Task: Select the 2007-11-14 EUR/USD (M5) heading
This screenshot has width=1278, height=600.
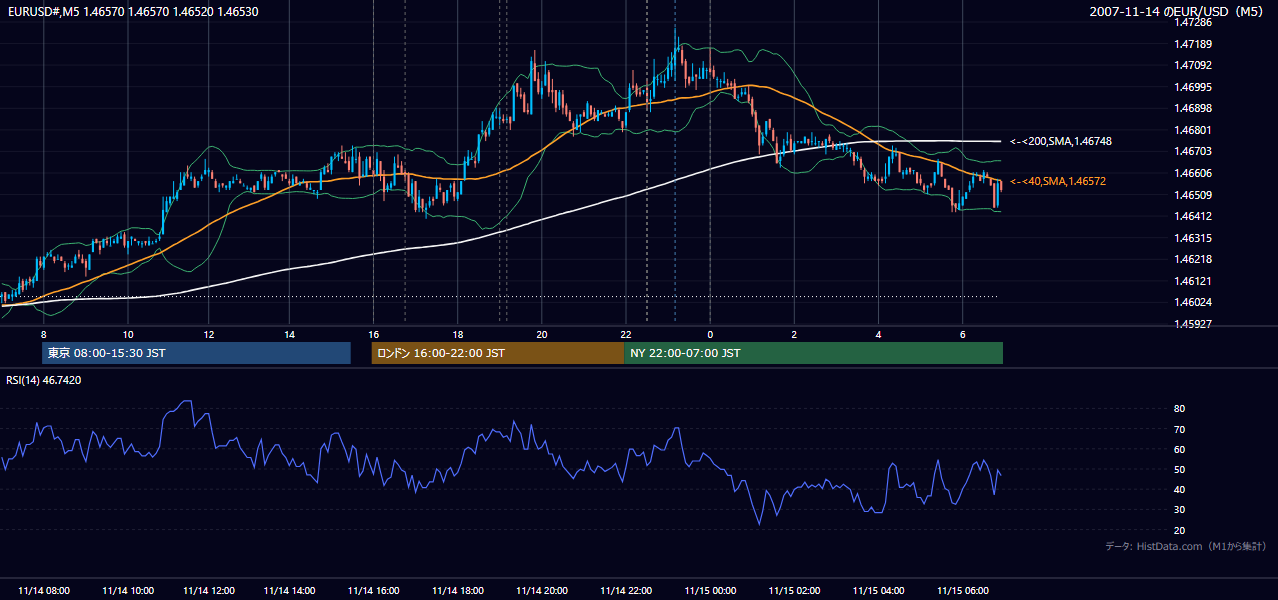Action: (x=1178, y=11)
